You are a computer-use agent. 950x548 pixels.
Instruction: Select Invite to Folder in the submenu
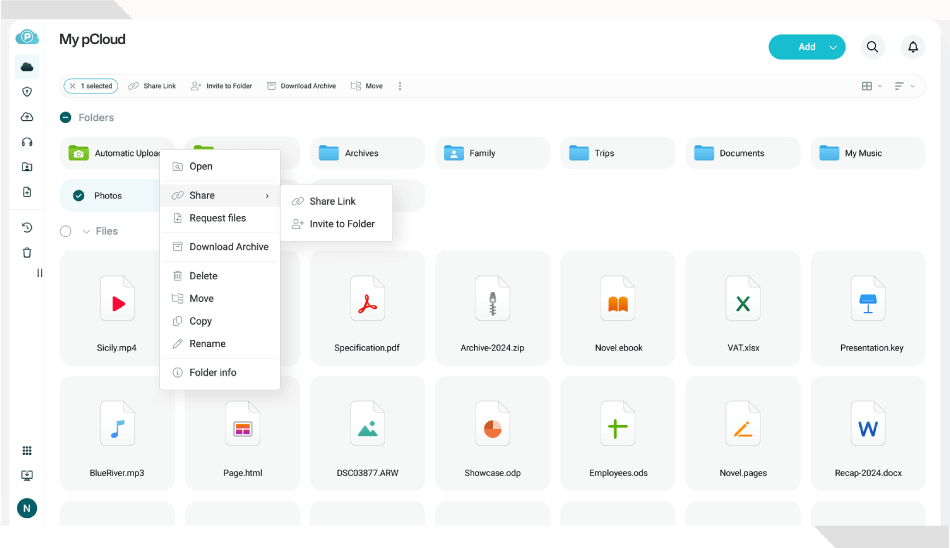coord(336,224)
